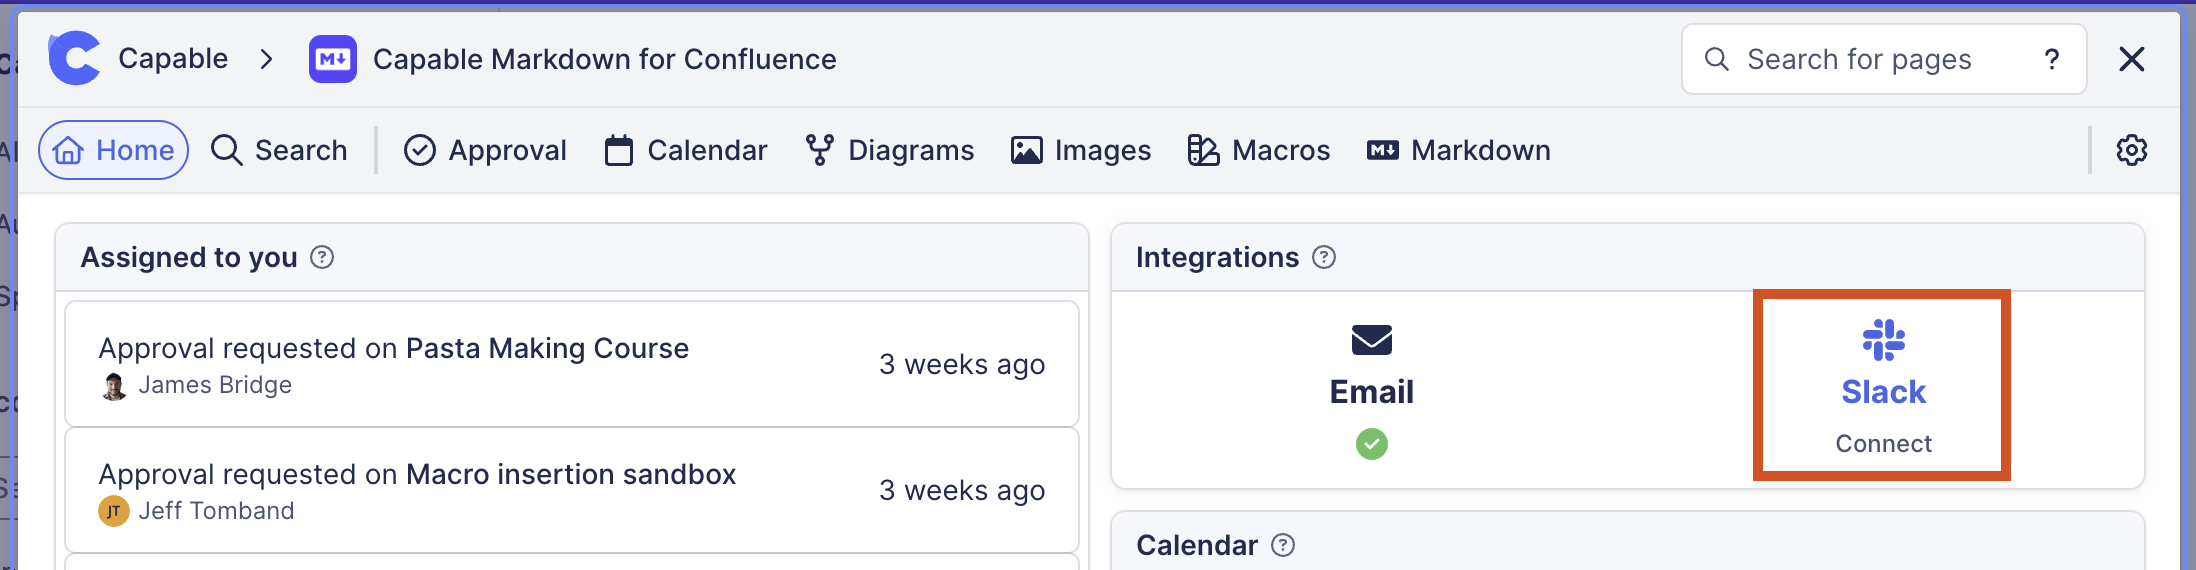The width and height of the screenshot is (2196, 570).
Task: Select the Diagrams tab
Action: [x=889, y=150]
